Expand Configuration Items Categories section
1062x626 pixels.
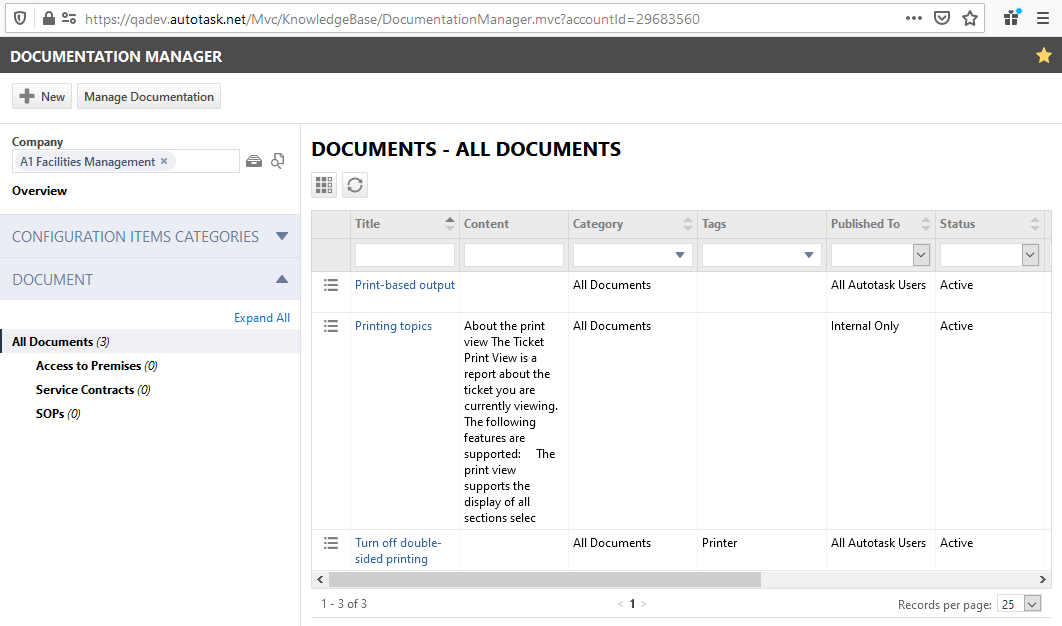point(282,236)
